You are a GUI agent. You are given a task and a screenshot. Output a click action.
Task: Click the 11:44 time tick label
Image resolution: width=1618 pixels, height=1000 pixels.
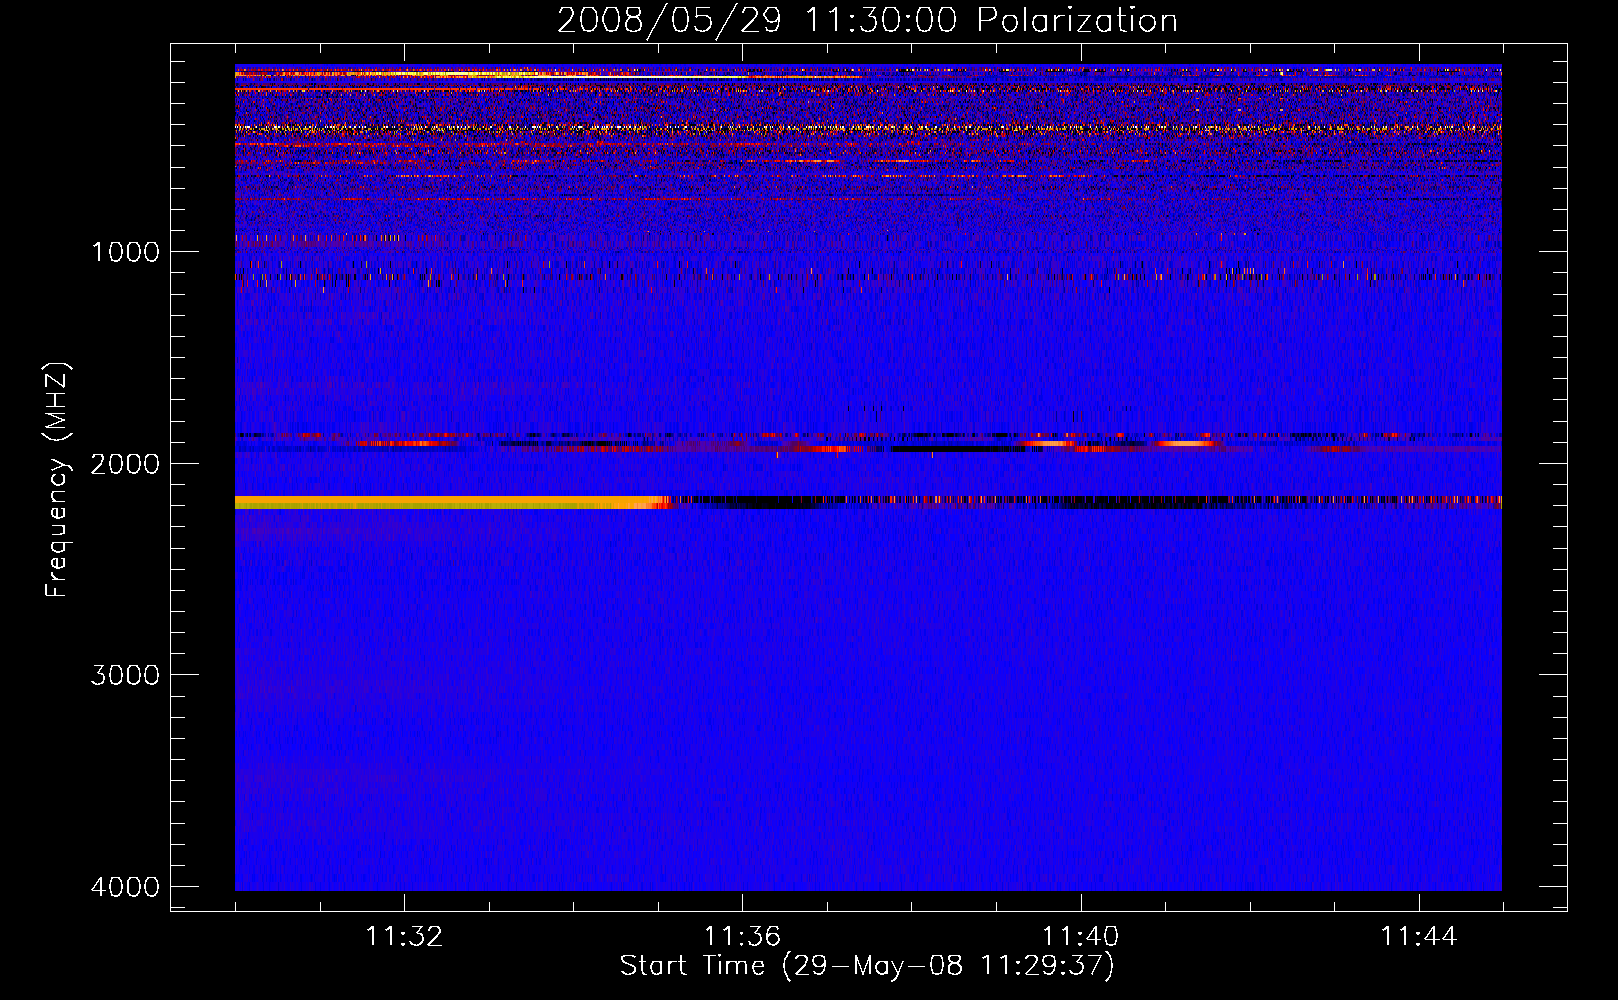(1419, 937)
